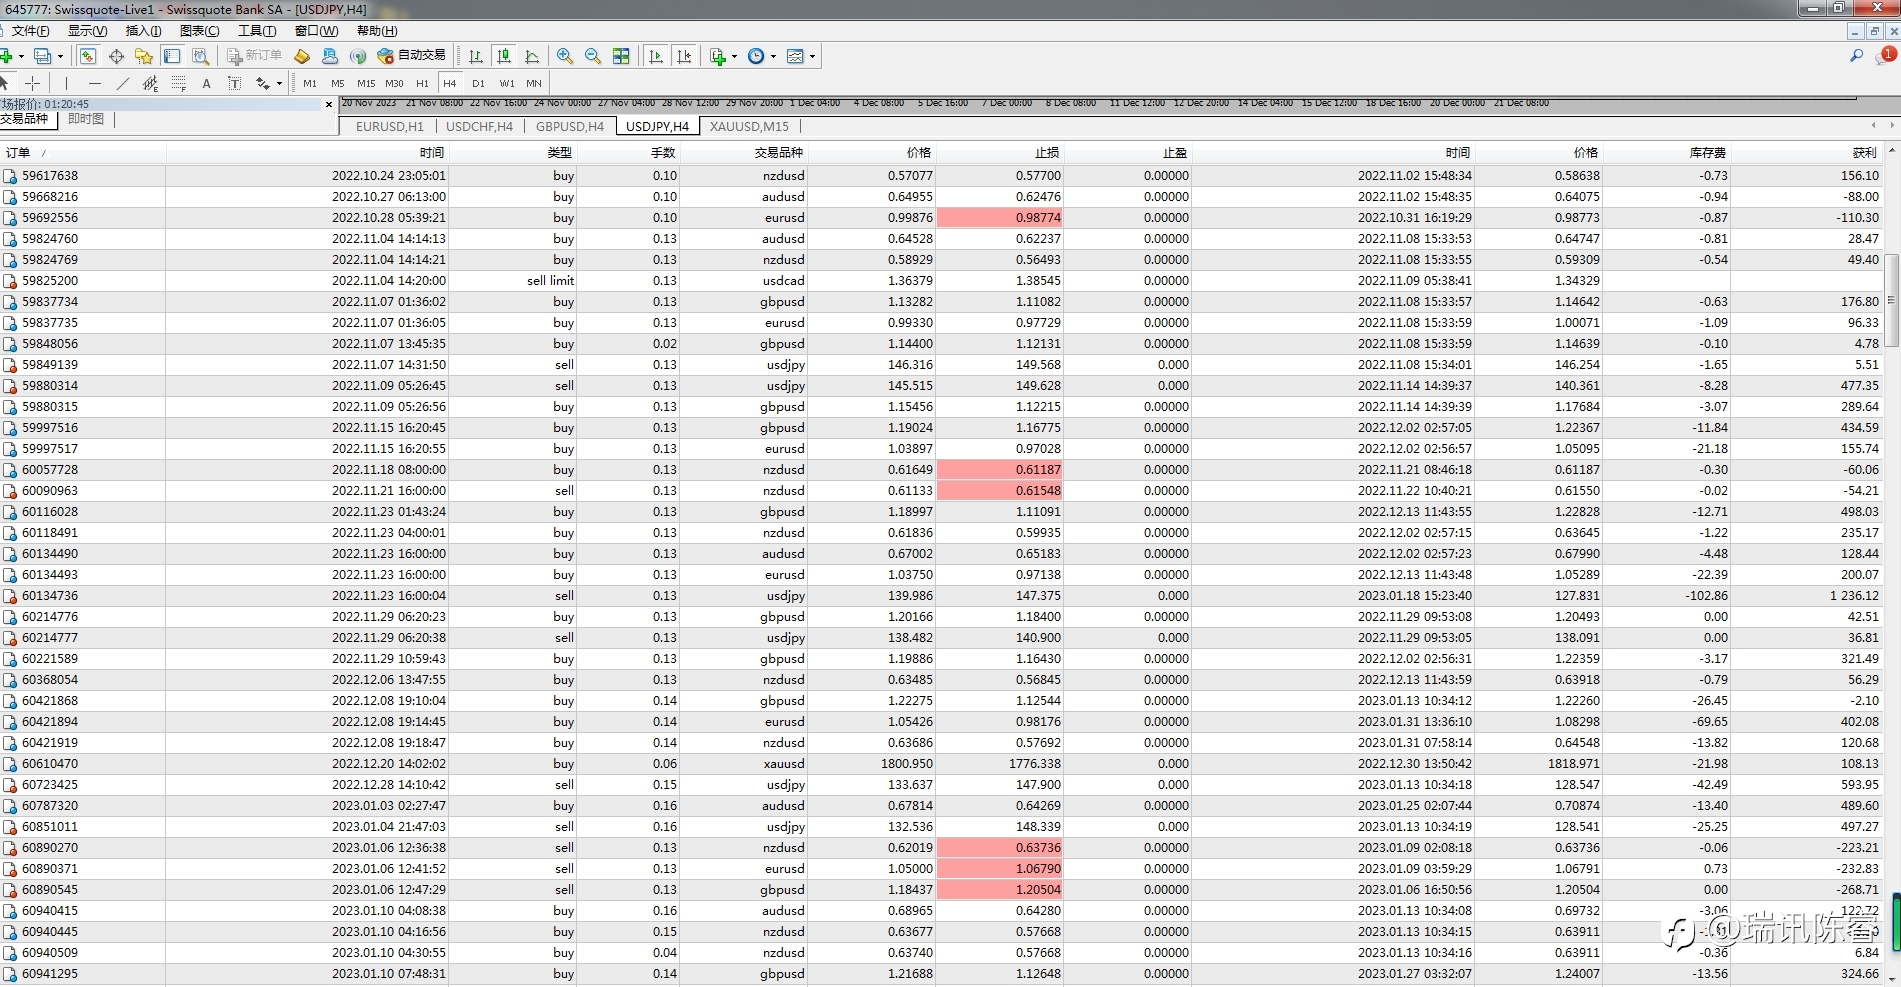Zoom in on the chart
Screen dimensions: 1901x987
click(565, 56)
